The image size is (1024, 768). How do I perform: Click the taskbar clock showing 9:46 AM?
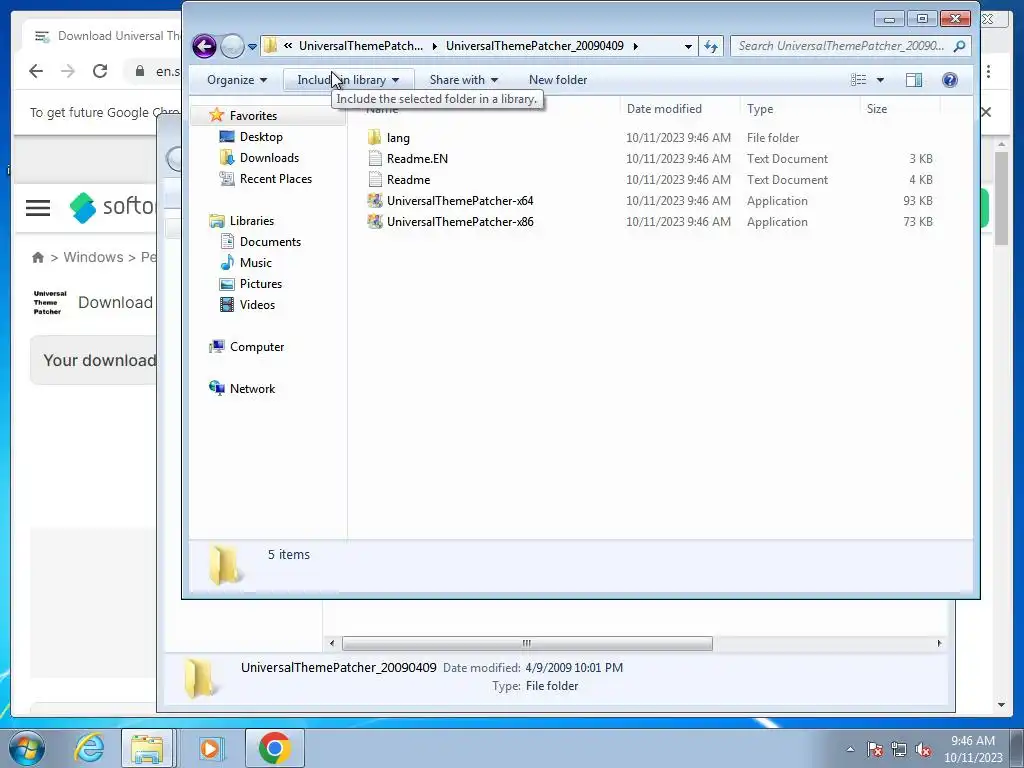972,749
